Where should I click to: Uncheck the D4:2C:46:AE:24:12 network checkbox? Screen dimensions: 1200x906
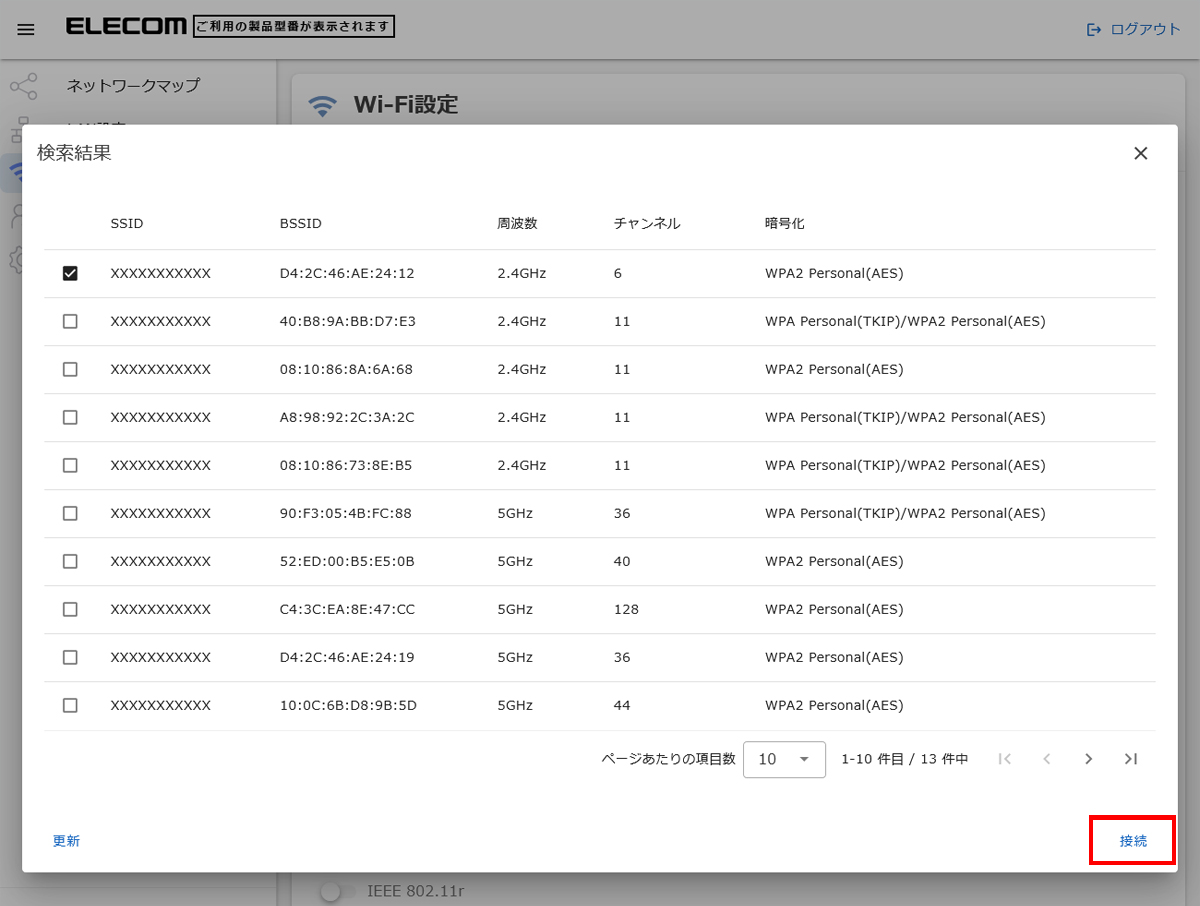click(x=70, y=273)
